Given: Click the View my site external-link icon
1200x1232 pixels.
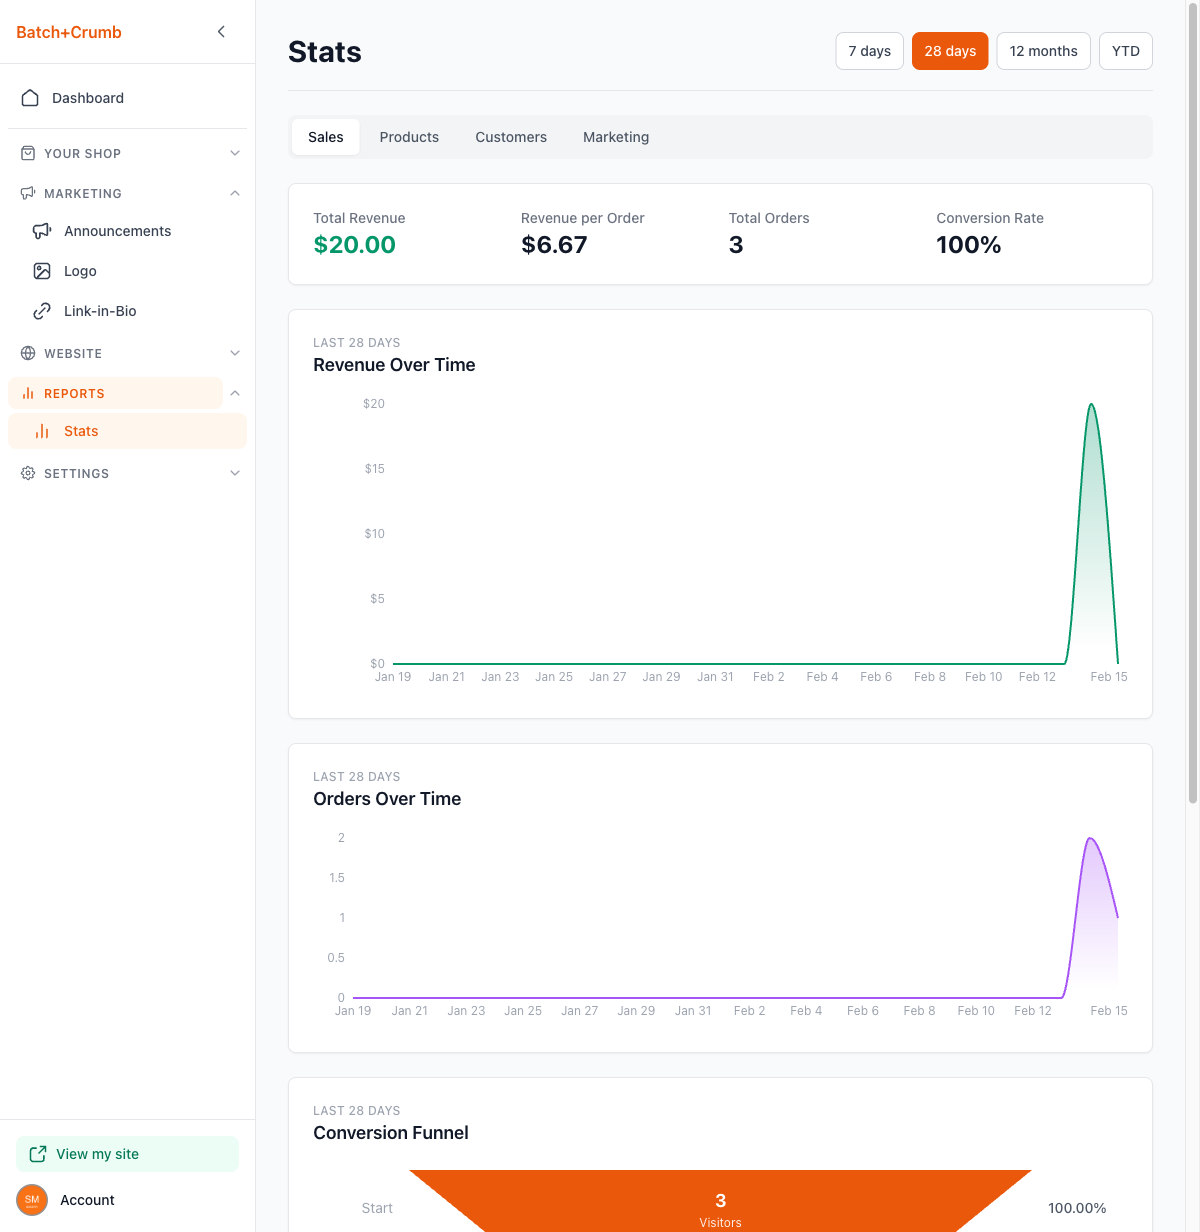Looking at the screenshot, I should tap(38, 1154).
